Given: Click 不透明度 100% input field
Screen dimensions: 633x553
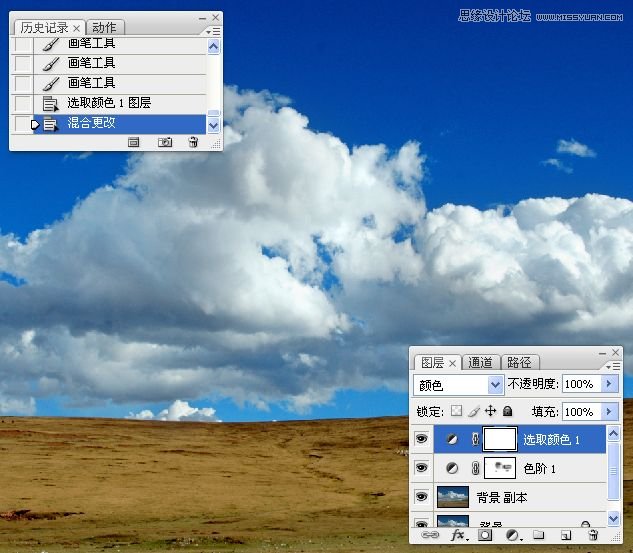Looking at the screenshot, I should (581, 383).
